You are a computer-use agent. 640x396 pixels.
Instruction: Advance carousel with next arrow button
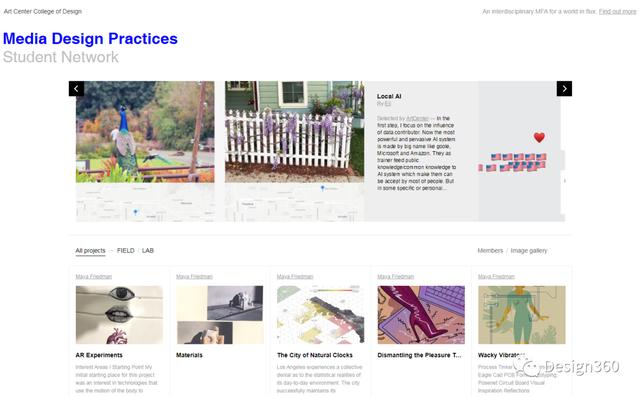point(564,89)
